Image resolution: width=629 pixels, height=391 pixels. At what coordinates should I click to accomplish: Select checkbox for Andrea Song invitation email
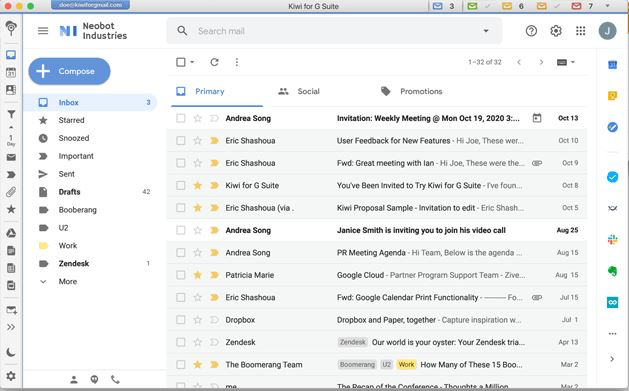(x=181, y=118)
